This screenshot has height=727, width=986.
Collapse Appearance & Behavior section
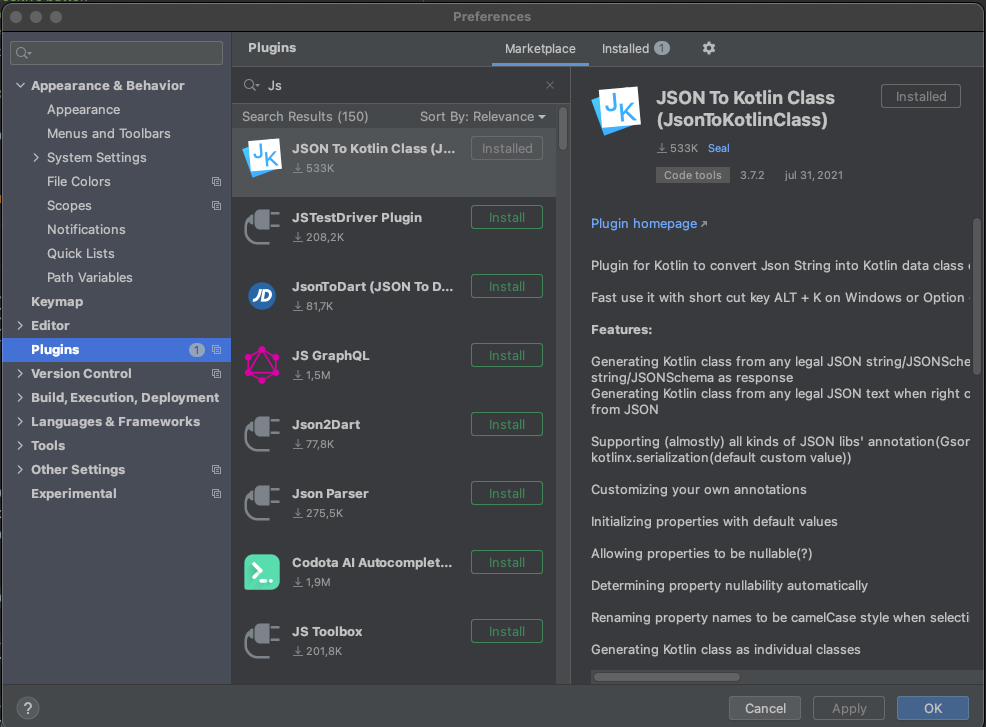coord(20,85)
